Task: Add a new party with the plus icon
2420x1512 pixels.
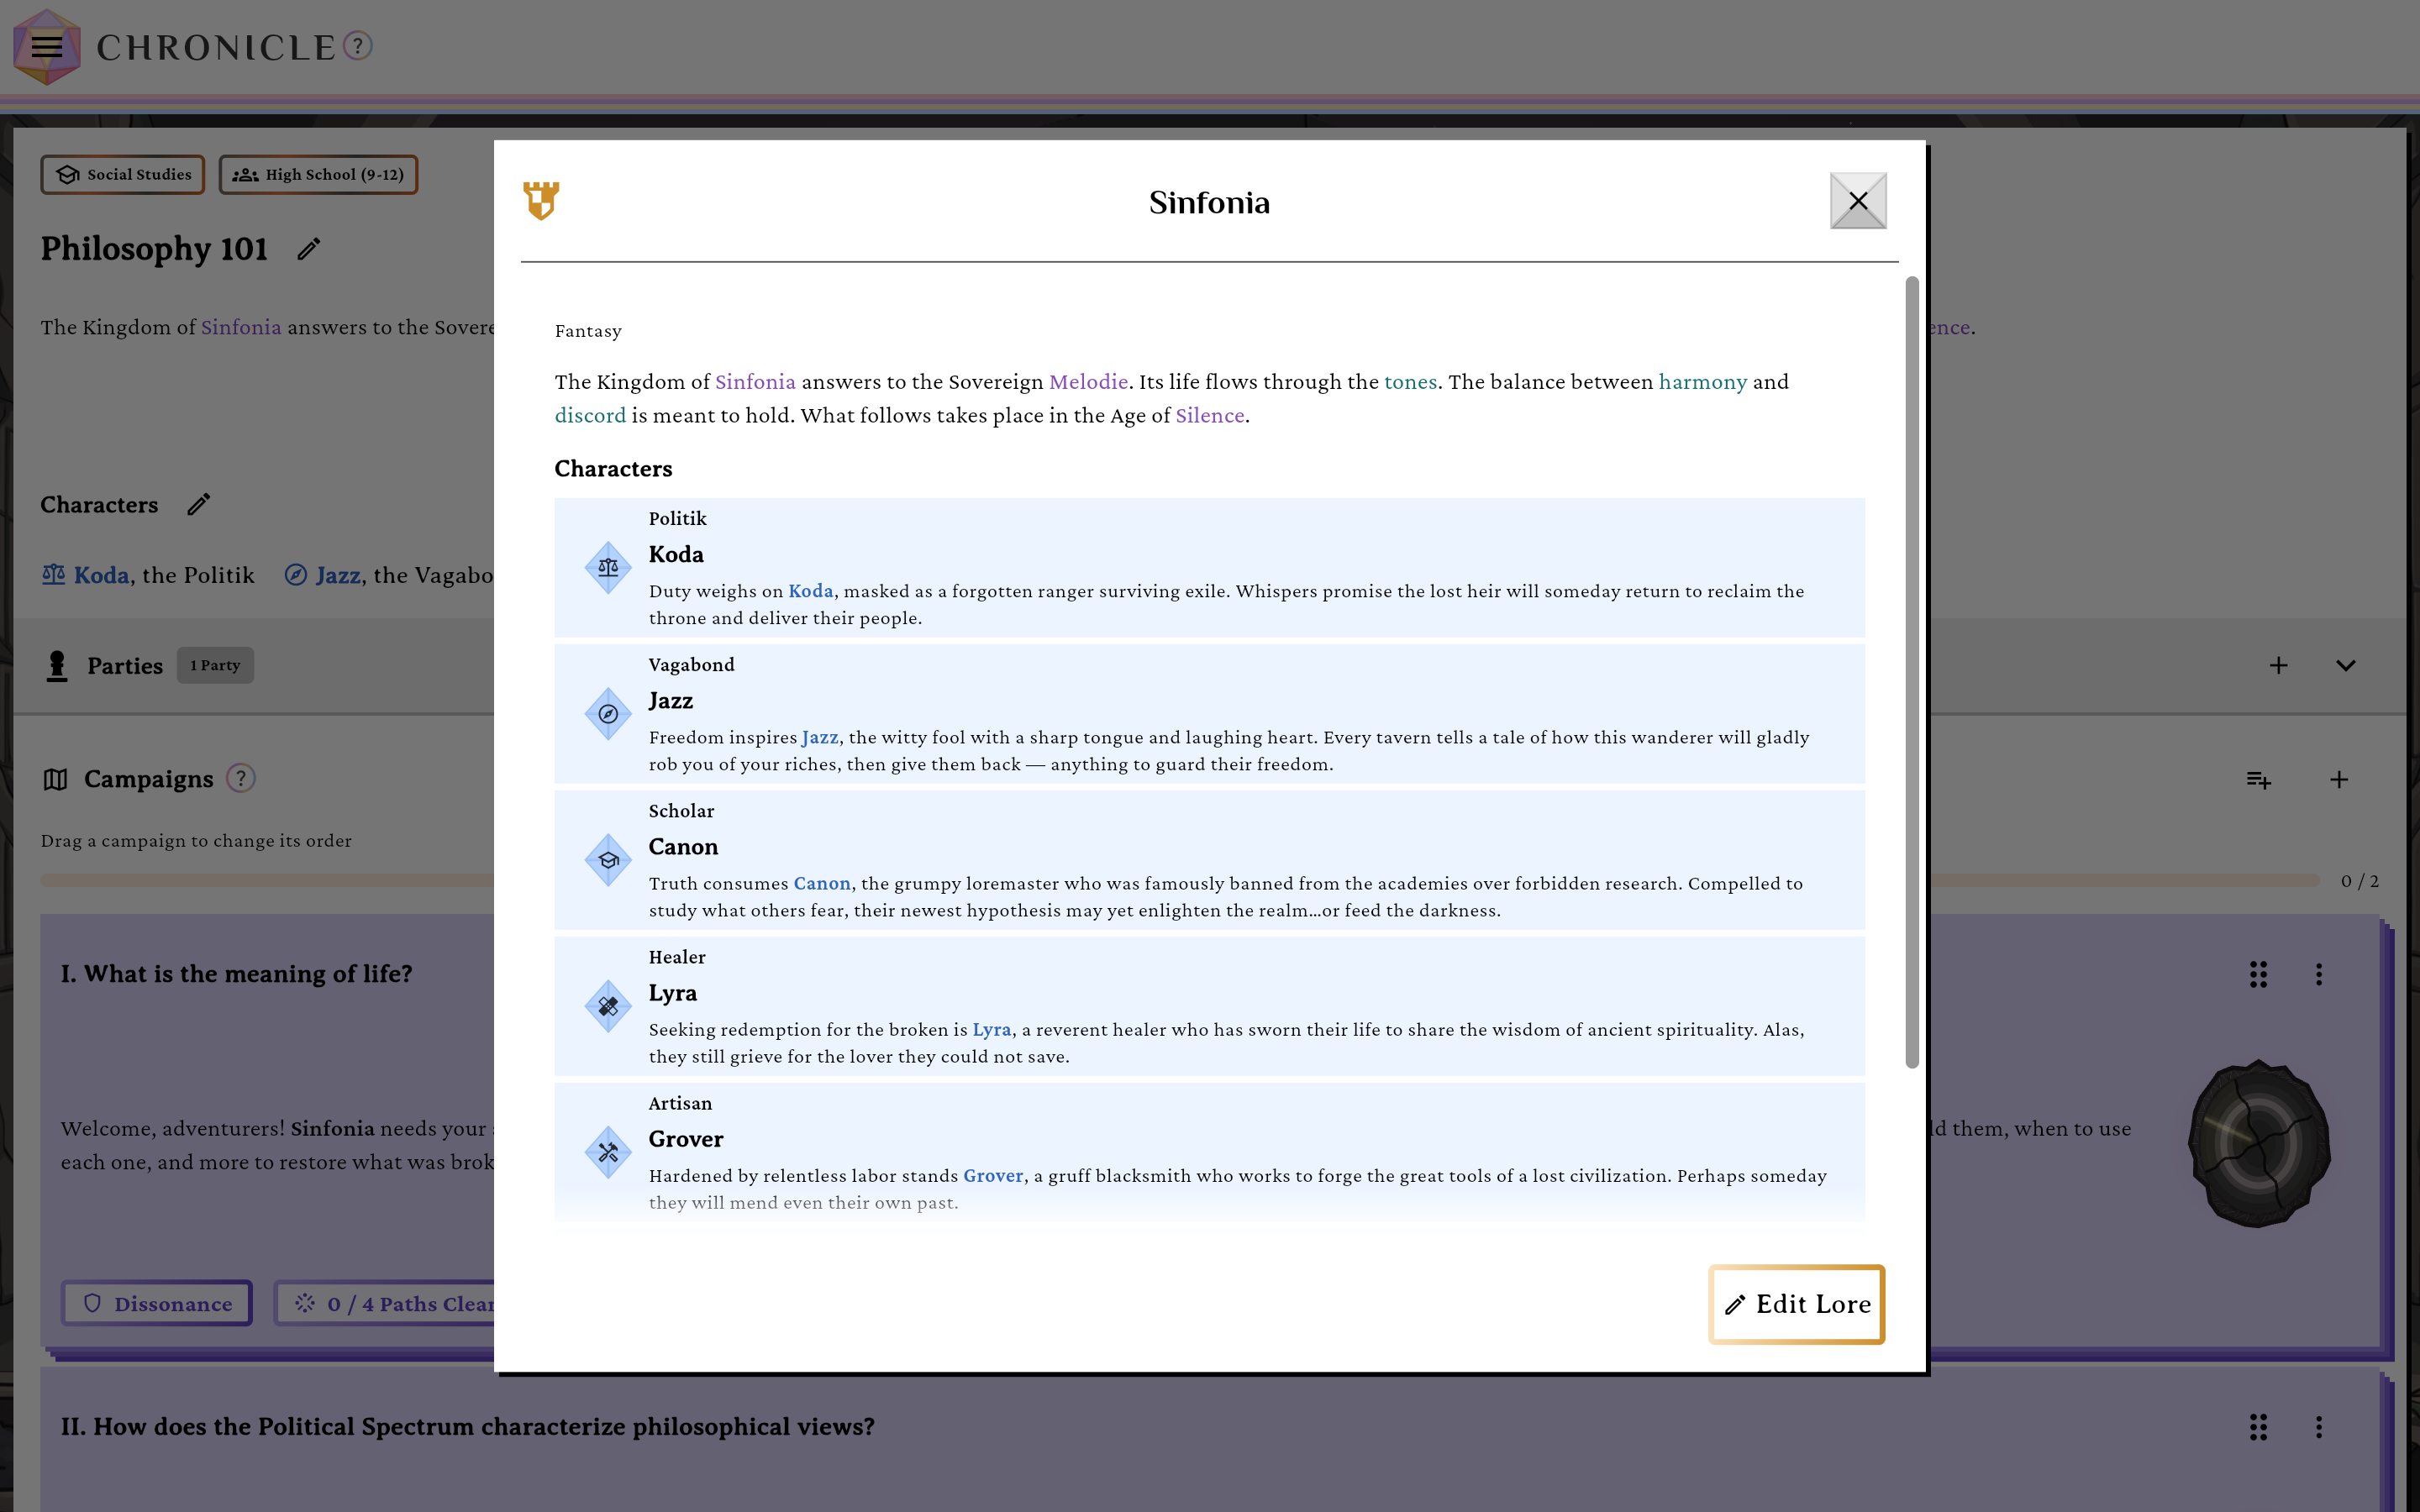Action: (x=2278, y=666)
